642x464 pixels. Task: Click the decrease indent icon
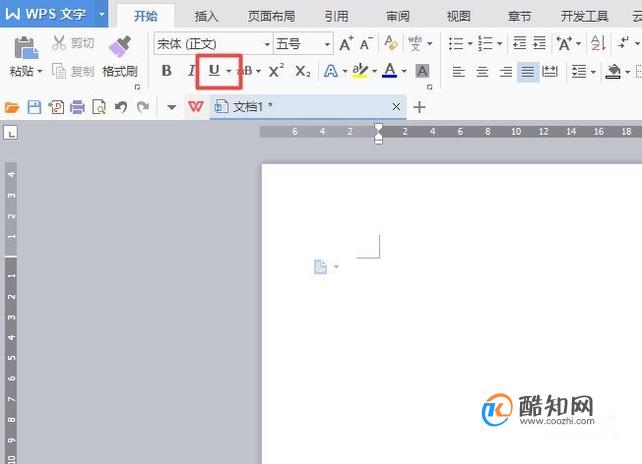[519, 43]
